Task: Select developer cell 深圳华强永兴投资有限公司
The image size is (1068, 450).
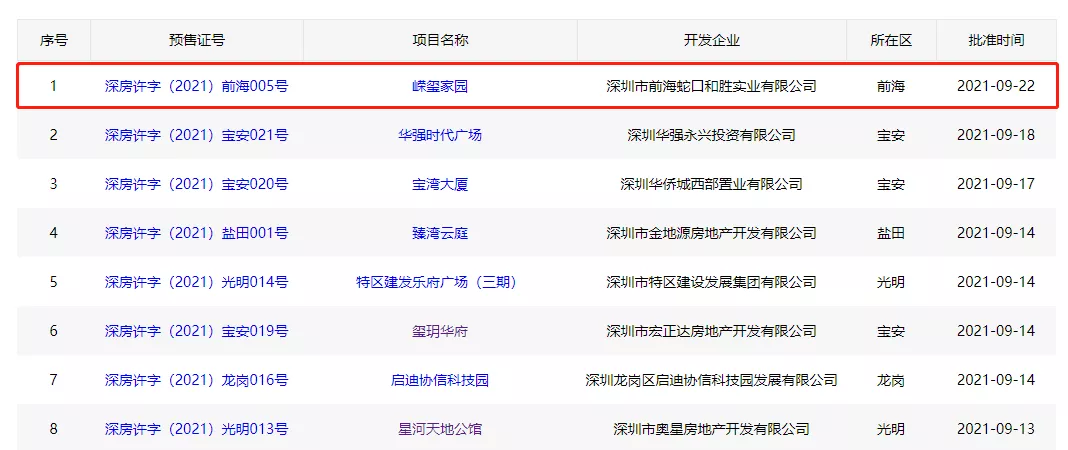Action: [x=711, y=135]
